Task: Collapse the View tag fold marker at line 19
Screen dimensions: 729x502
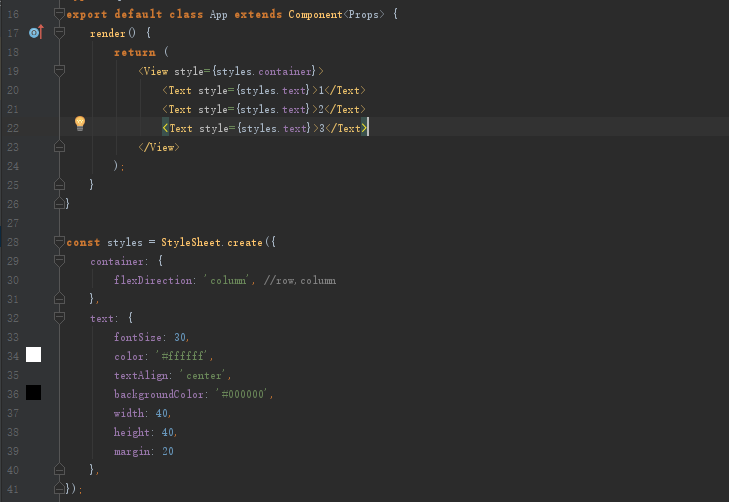Action: coord(59,71)
